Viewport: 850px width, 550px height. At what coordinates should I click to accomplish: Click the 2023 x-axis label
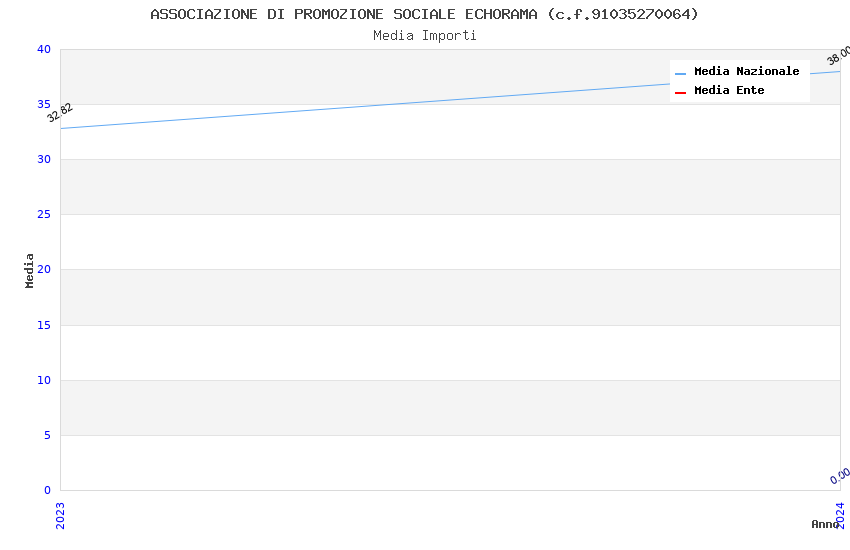click(60, 516)
